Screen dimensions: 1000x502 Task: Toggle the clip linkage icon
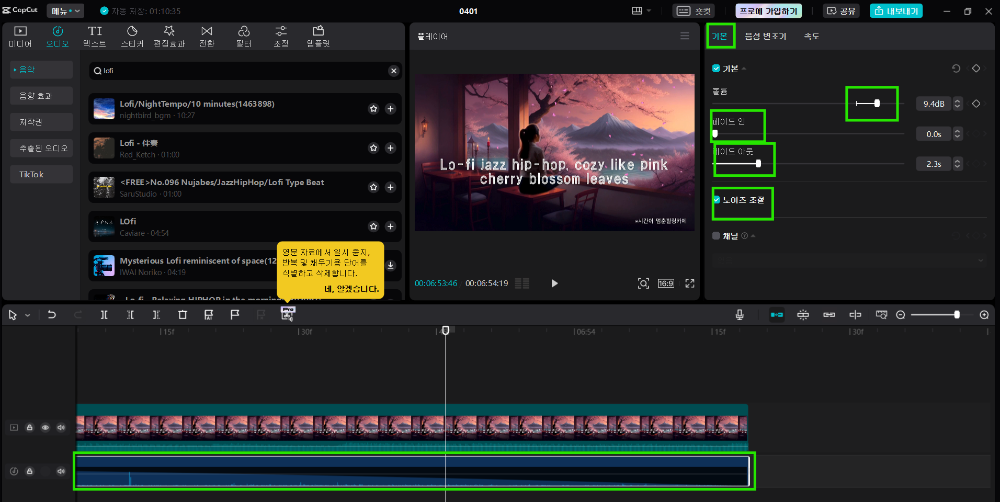click(x=829, y=314)
